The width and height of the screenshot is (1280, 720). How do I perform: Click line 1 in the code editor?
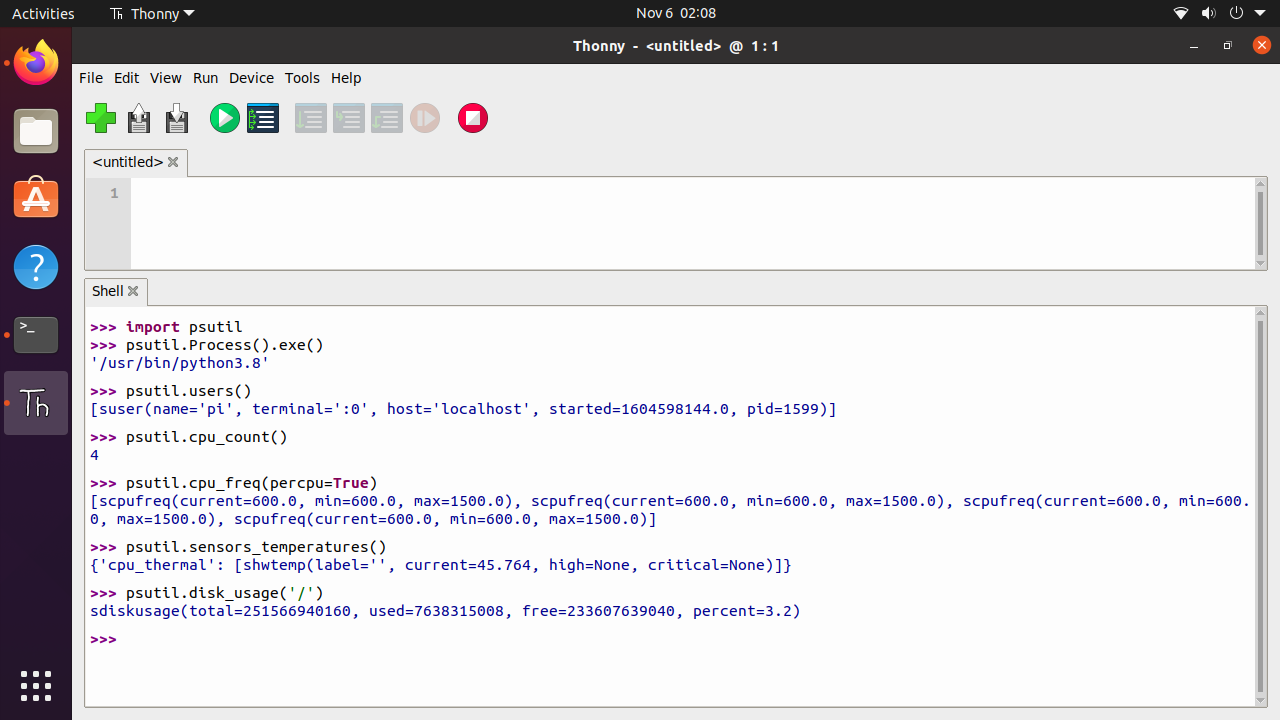pos(300,193)
